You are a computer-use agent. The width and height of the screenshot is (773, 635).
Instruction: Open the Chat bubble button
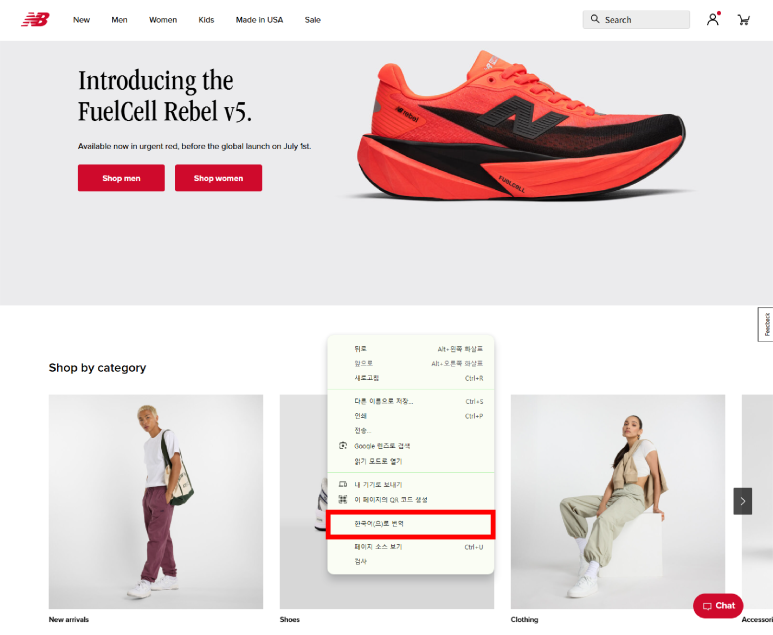tap(718, 605)
